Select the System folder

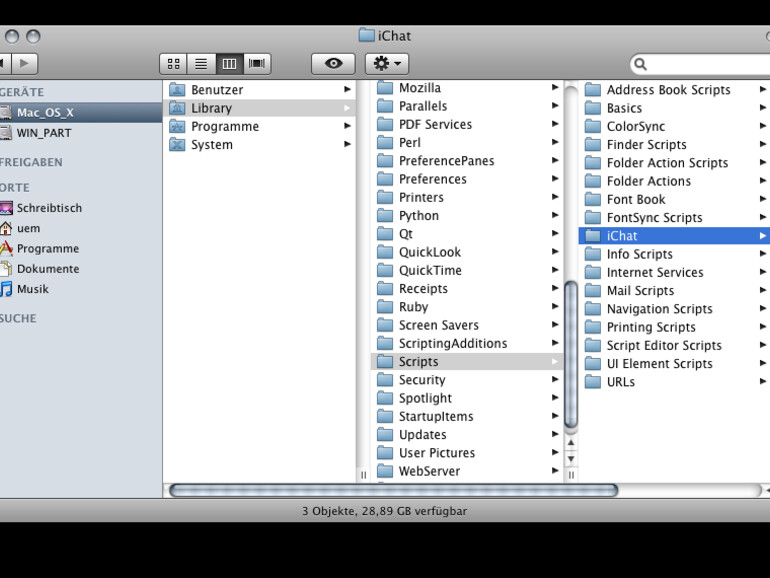(259, 144)
